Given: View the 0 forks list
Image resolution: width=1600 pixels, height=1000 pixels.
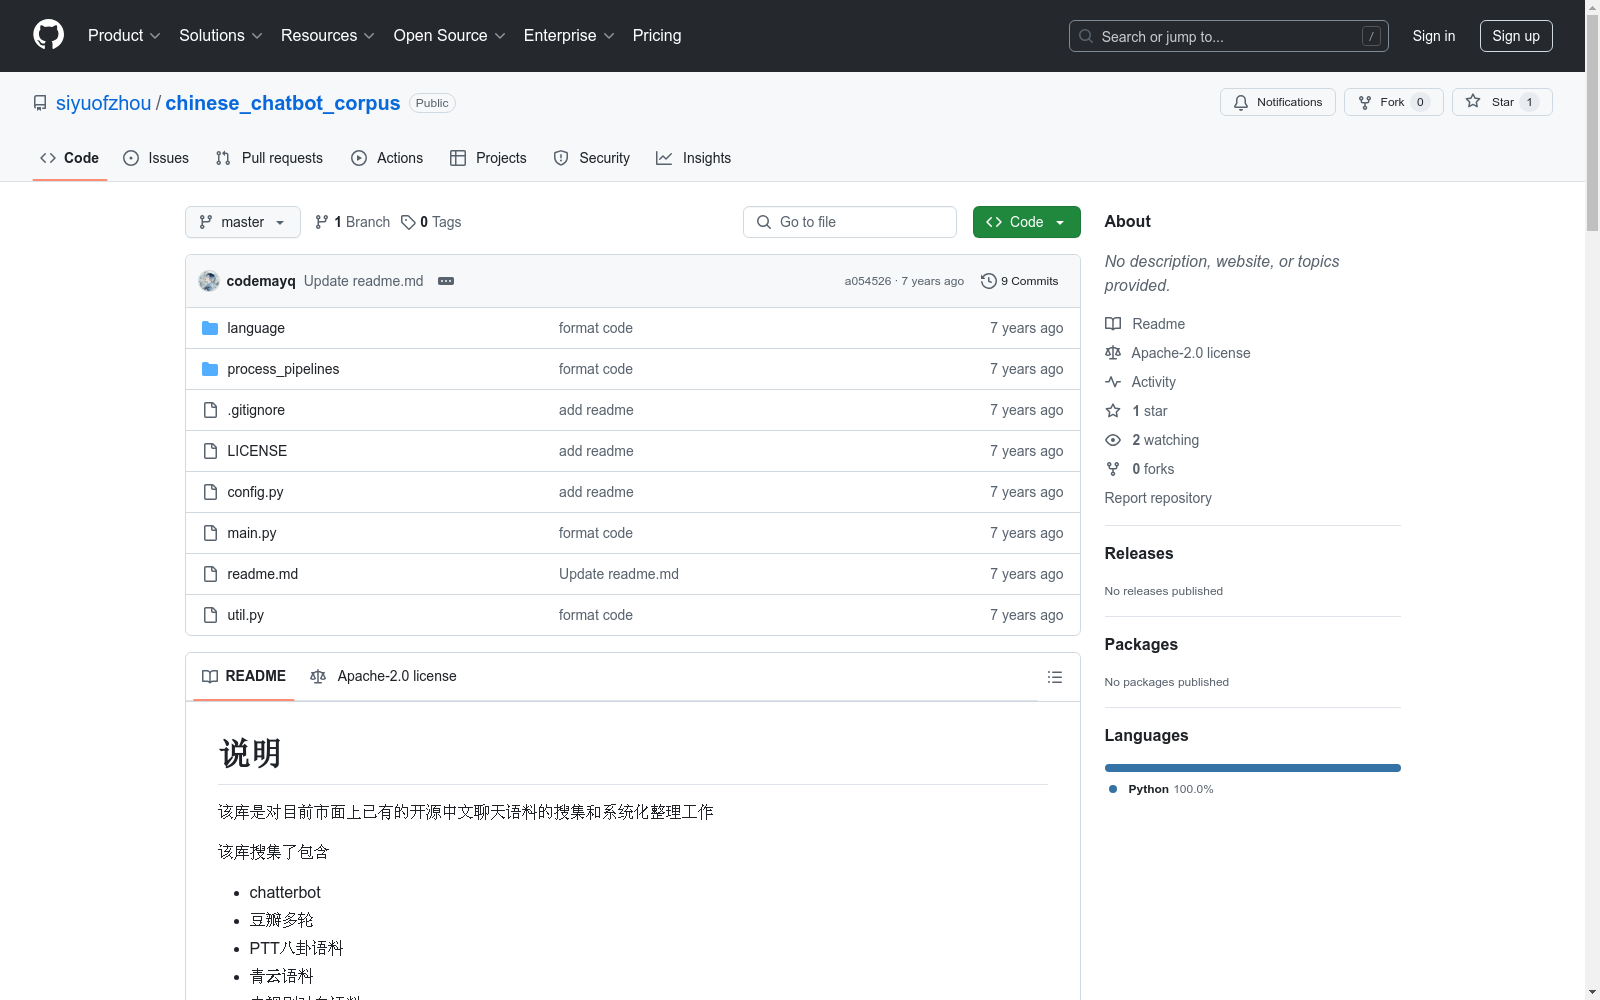Looking at the screenshot, I should (1140, 469).
